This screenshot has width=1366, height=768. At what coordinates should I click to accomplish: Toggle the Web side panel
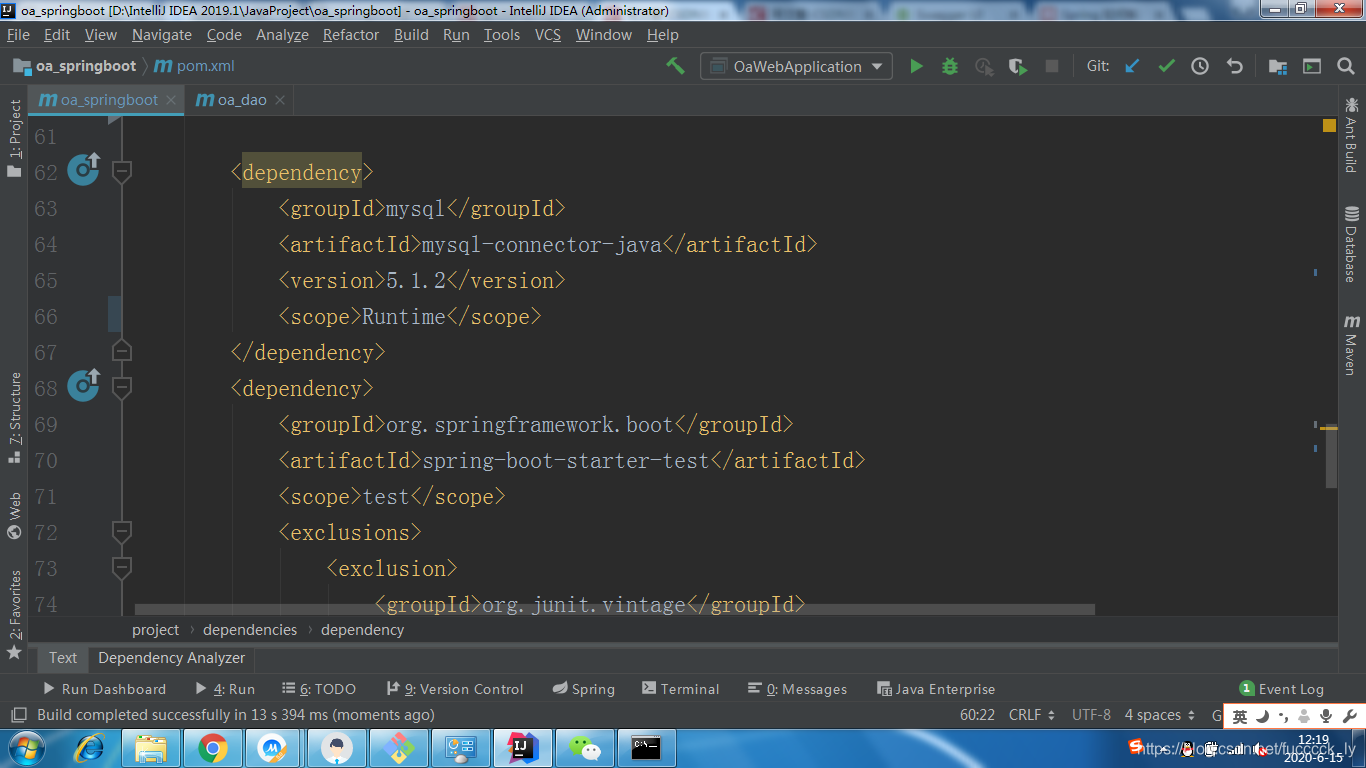(14, 514)
